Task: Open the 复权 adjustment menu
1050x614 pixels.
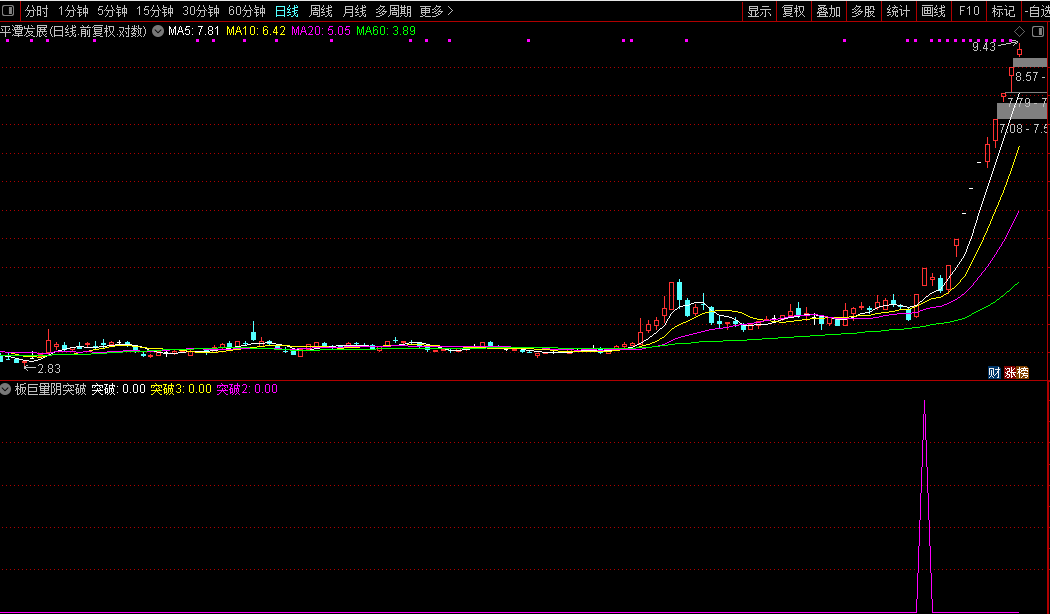Action: tap(794, 11)
